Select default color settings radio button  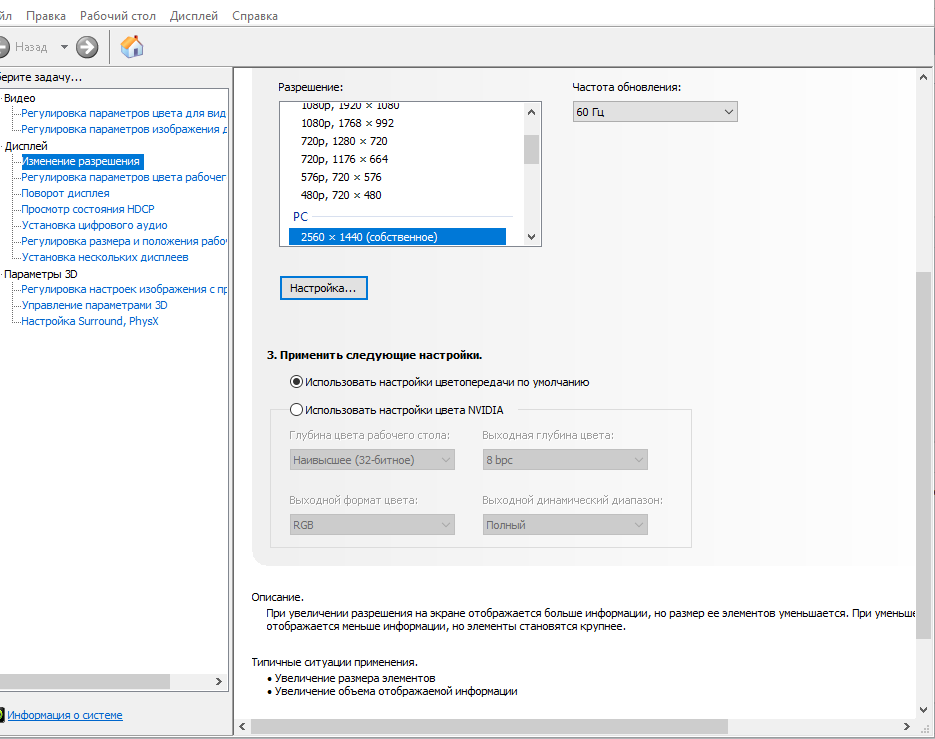296,382
